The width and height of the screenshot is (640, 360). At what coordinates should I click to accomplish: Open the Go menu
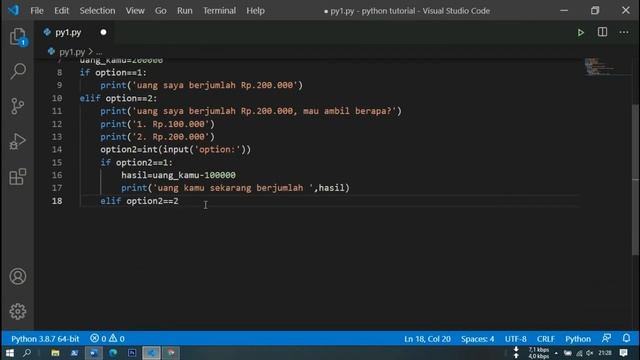click(160, 11)
